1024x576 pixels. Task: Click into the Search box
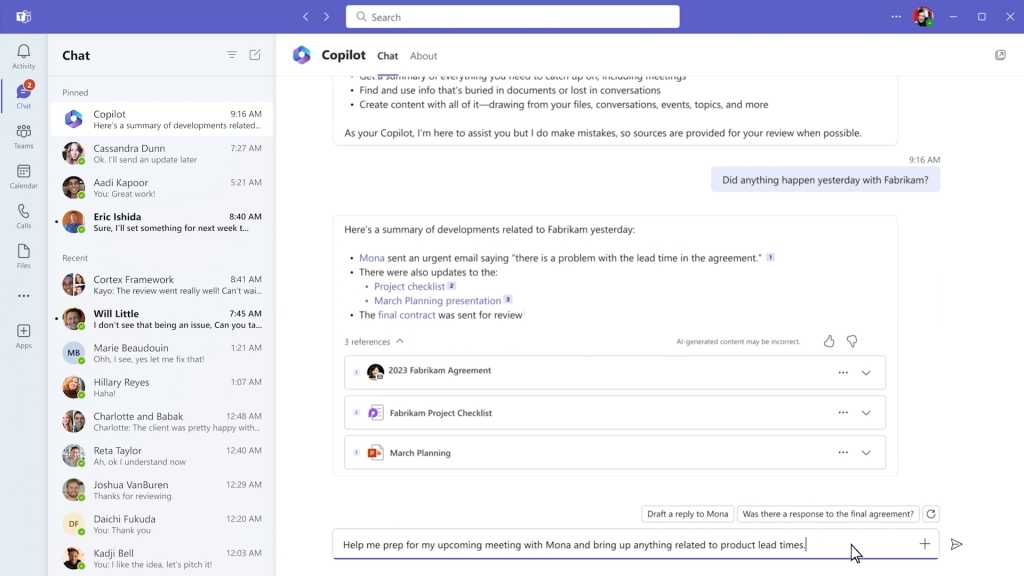(513, 17)
